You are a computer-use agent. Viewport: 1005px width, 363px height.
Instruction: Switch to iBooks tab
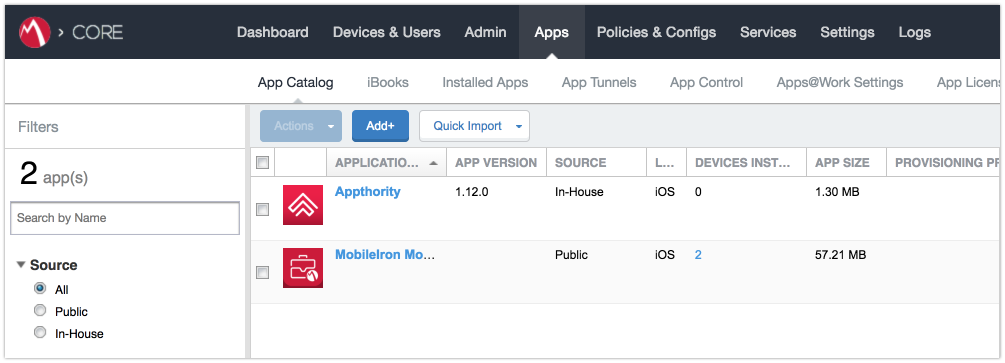pyautogui.click(x=388, y=82)
